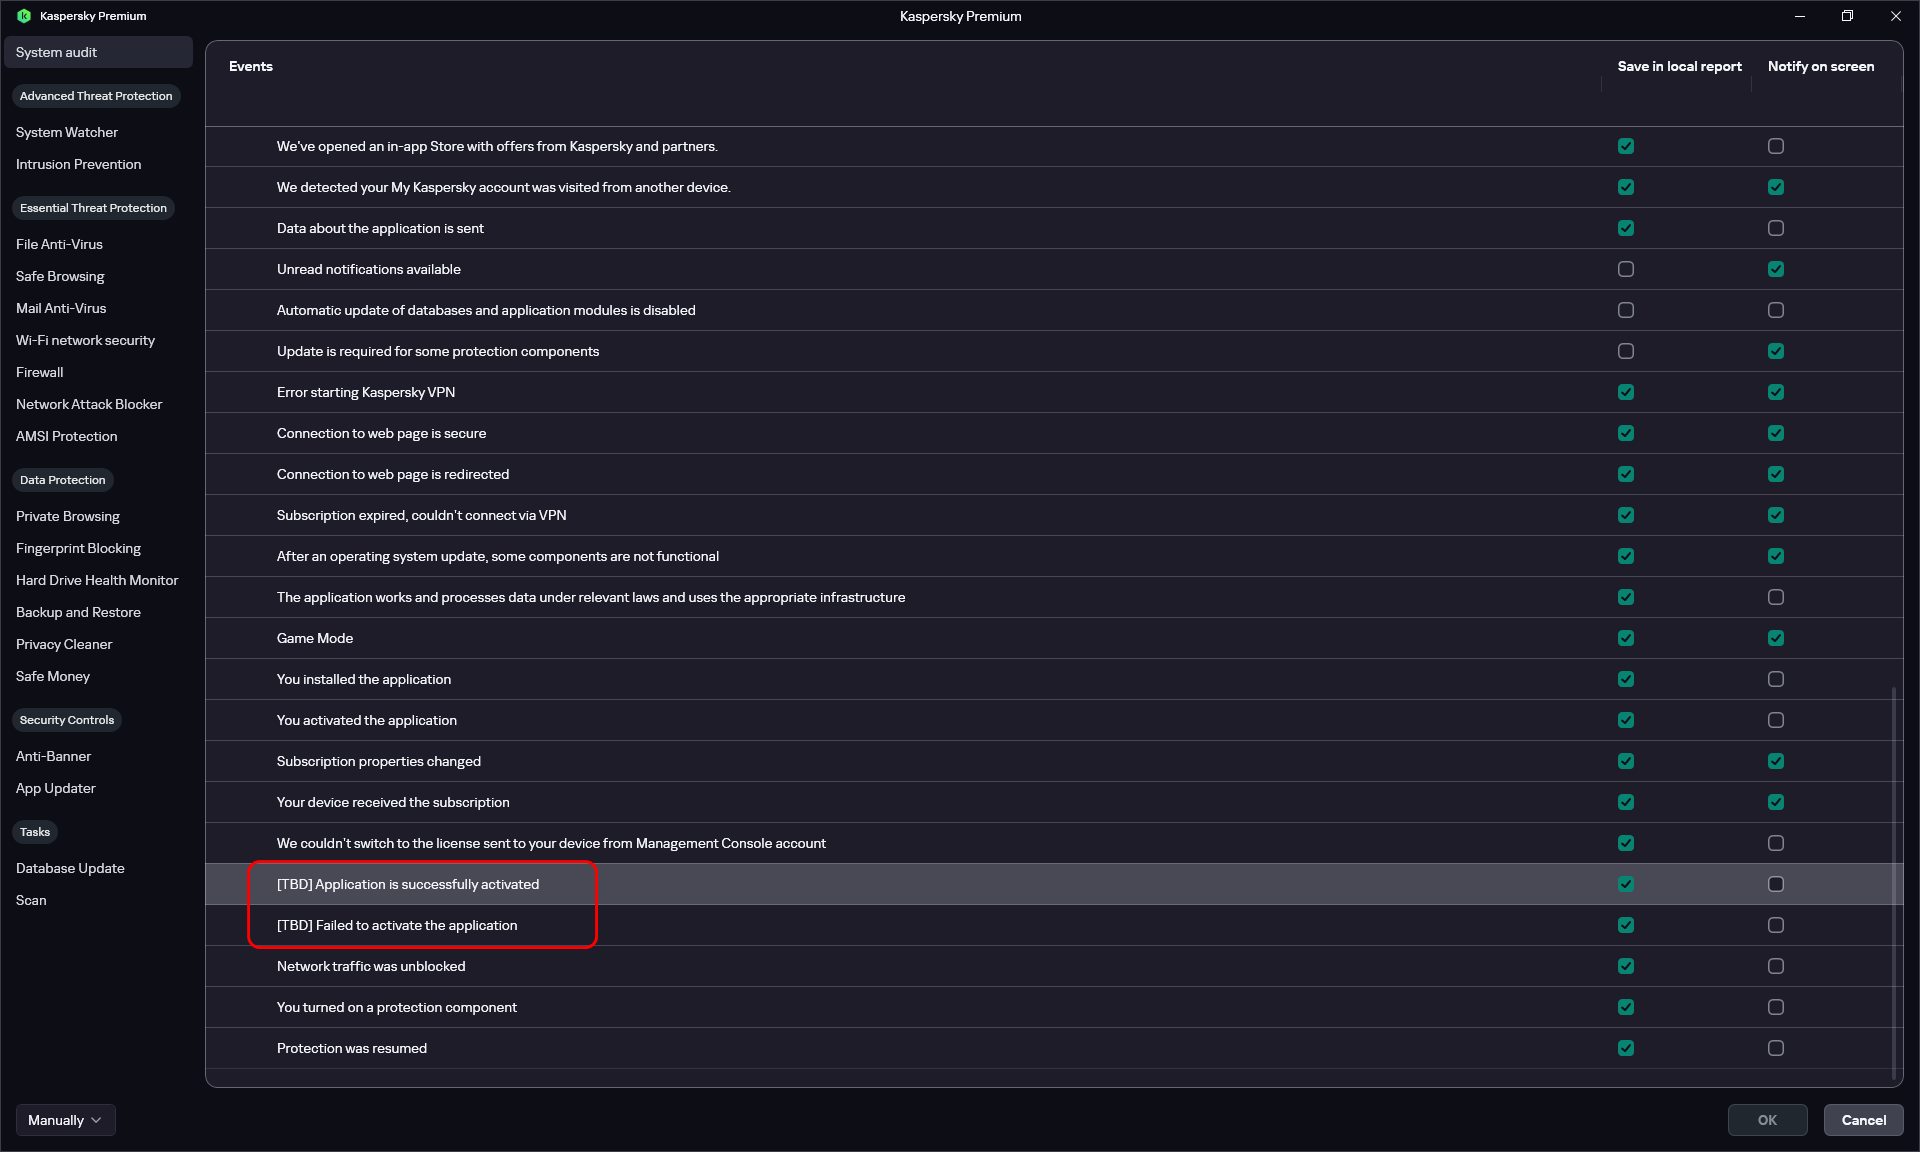Enable local report for Unread notifications available
The width and height of the screenshot is (1920, 1152).
(x=1626, y=269)
